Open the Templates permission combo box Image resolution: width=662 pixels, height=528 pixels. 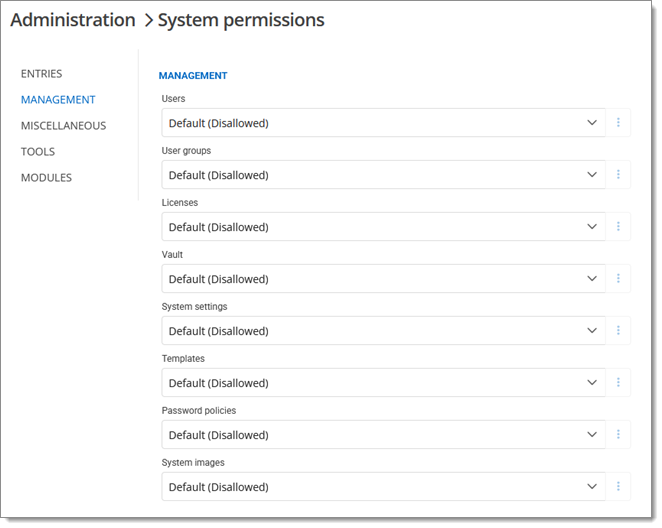383,383
